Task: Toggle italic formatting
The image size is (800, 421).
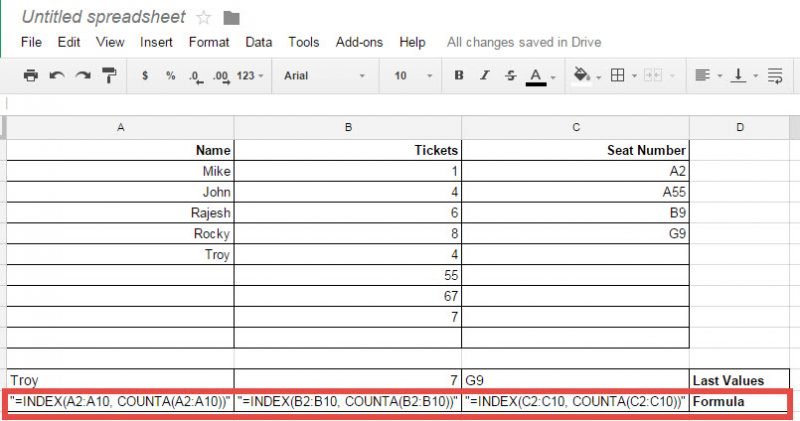Action: 484,76
